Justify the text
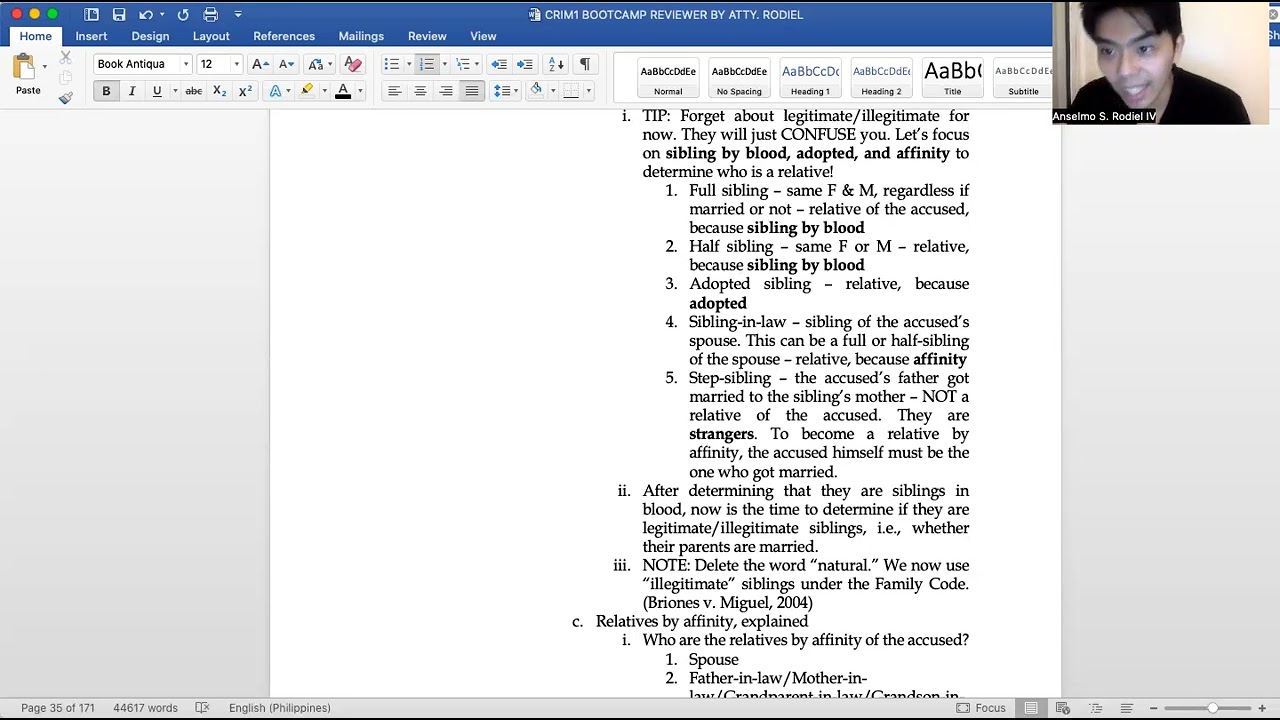This screenshot has height=720, width=1280. [472, 91]
